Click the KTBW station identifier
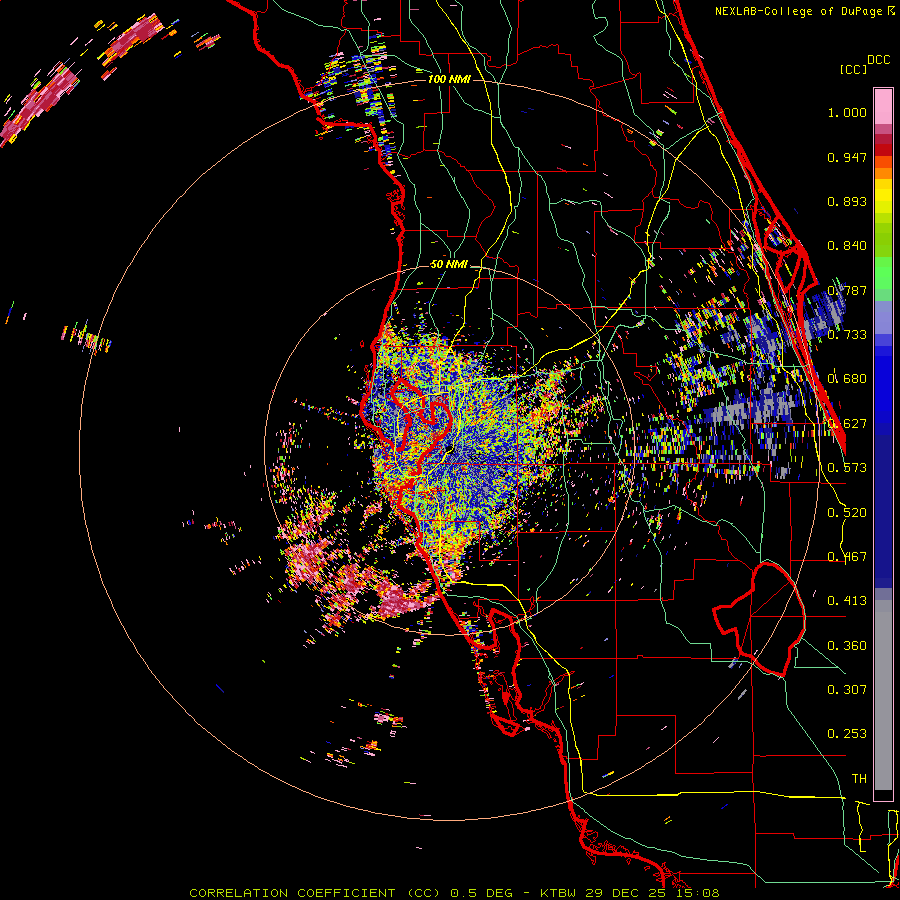The width and height of the screenshot is (900, 900). click(560, 893)
